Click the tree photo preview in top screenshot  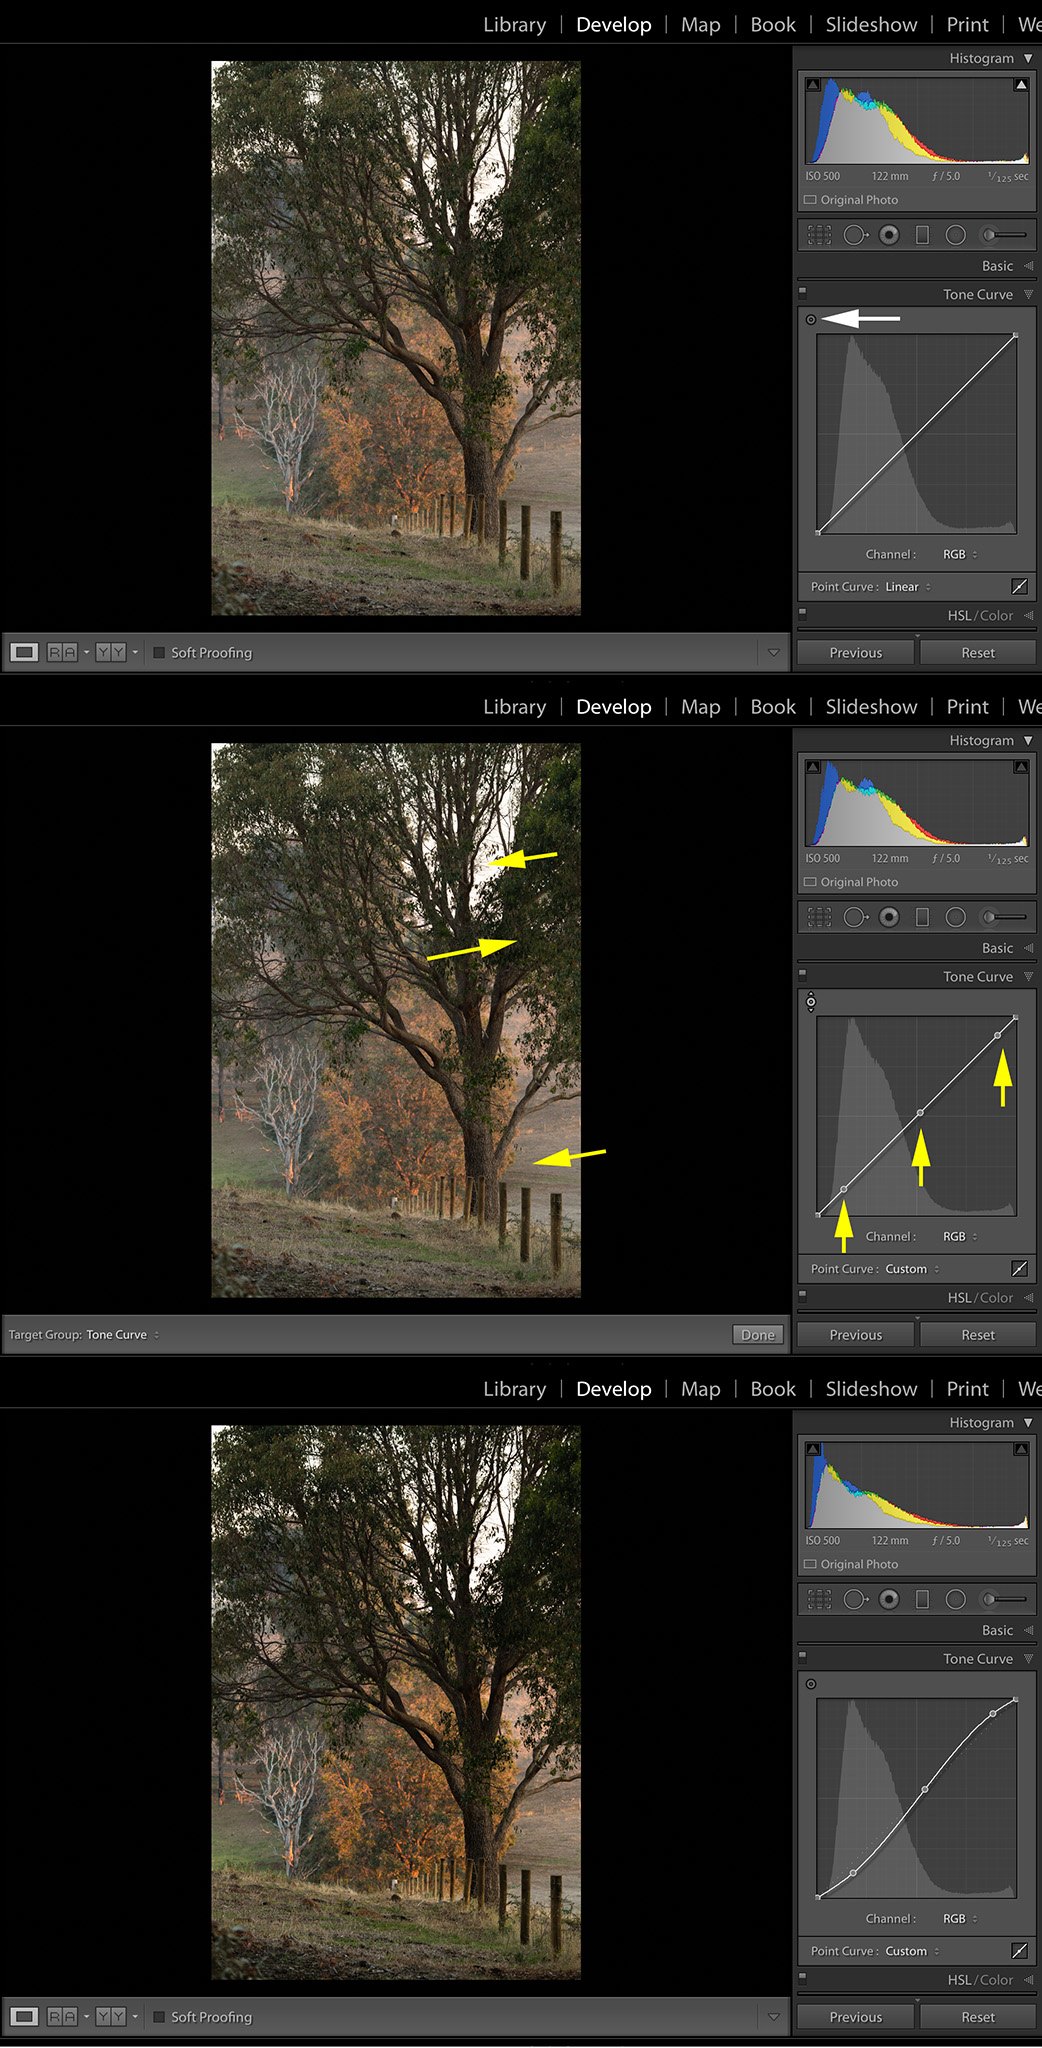(x=396, y=338)
